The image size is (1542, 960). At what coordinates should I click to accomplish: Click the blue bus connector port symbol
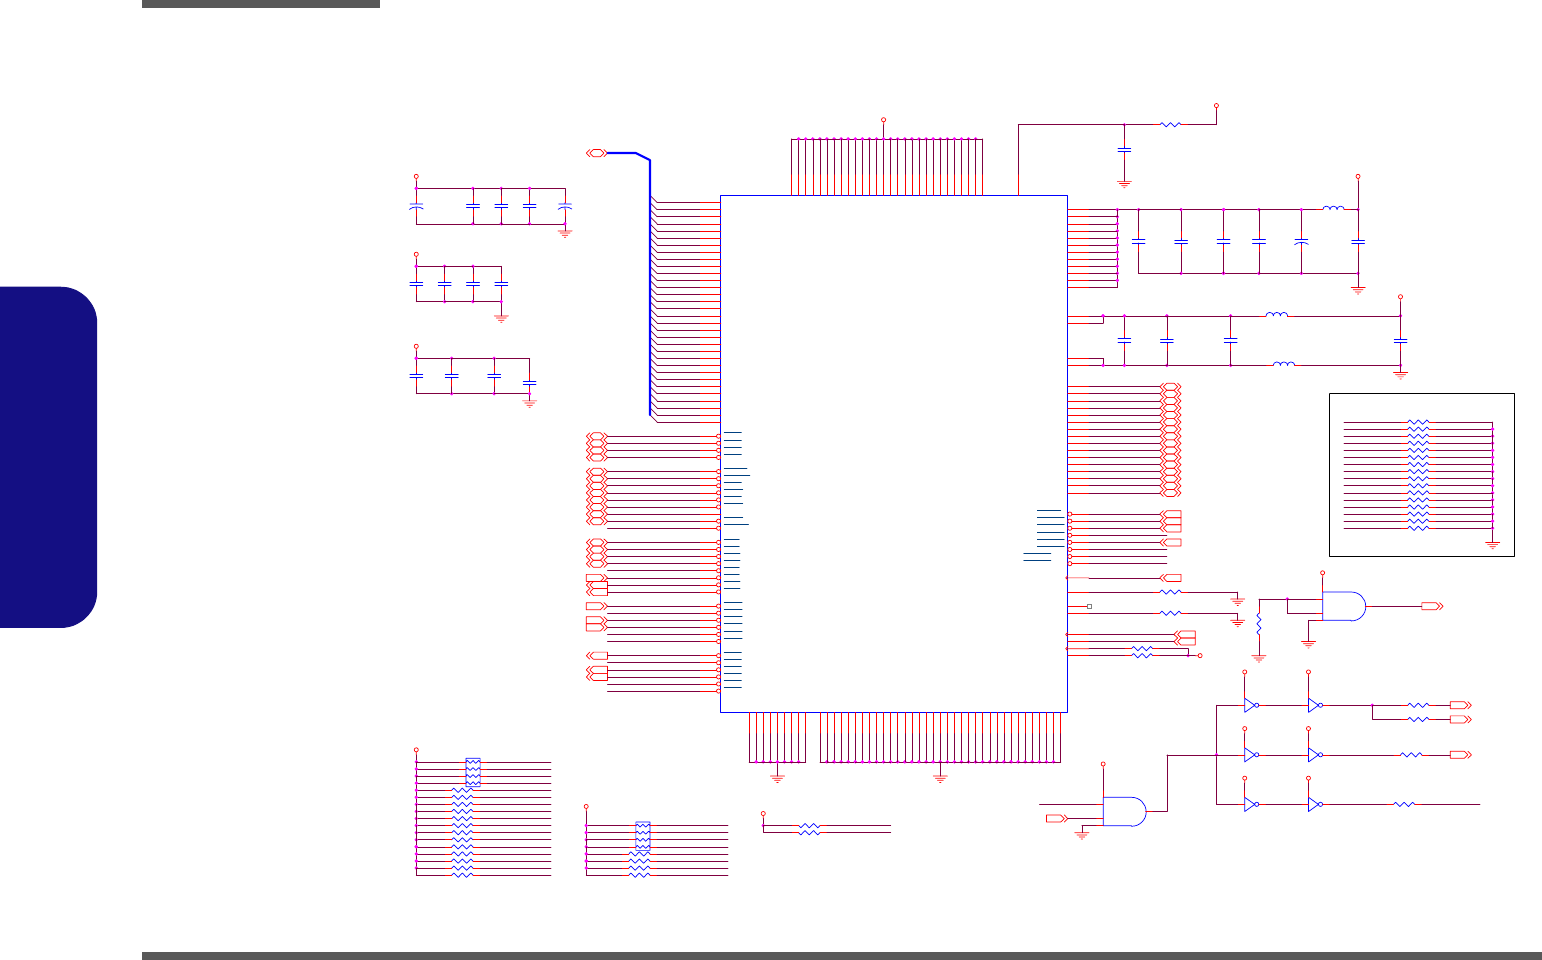tap(596, 153)
